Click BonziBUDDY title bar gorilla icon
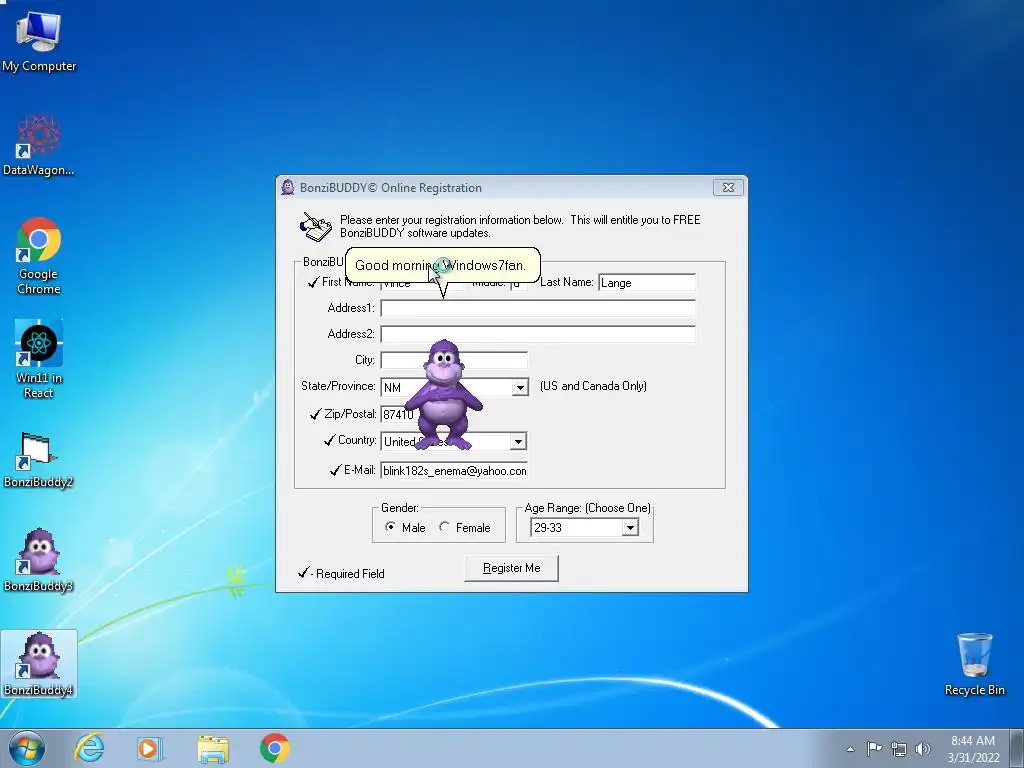The width and height of the screenshot is (1024, 768). click(x=288, y=187)
